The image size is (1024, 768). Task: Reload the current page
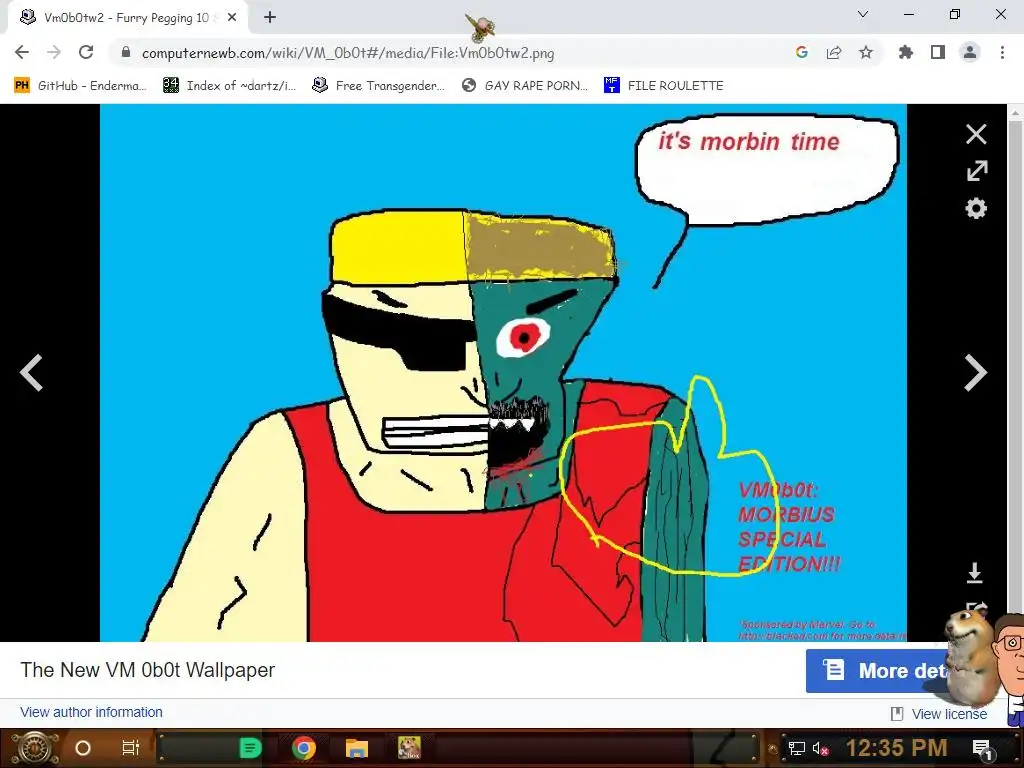[86, 52]
